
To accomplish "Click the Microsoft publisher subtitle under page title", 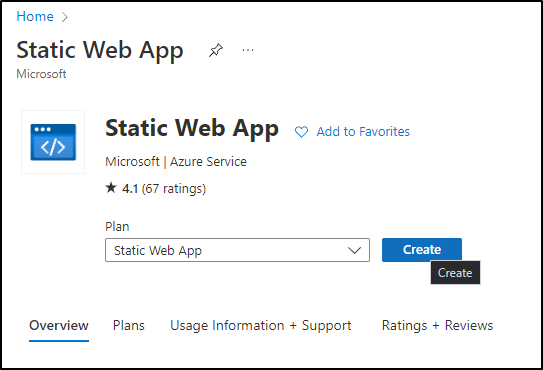I will (x=41, y=74).
